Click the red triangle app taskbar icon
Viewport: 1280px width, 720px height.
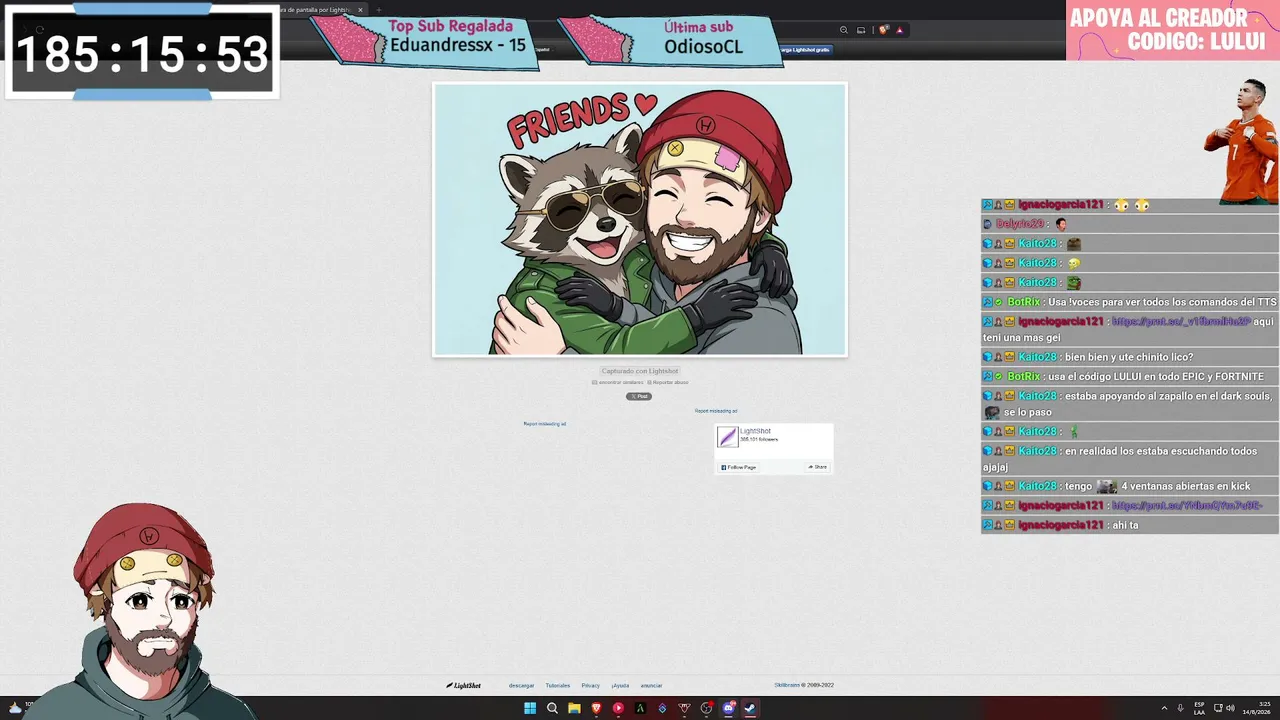coord(684,708)
